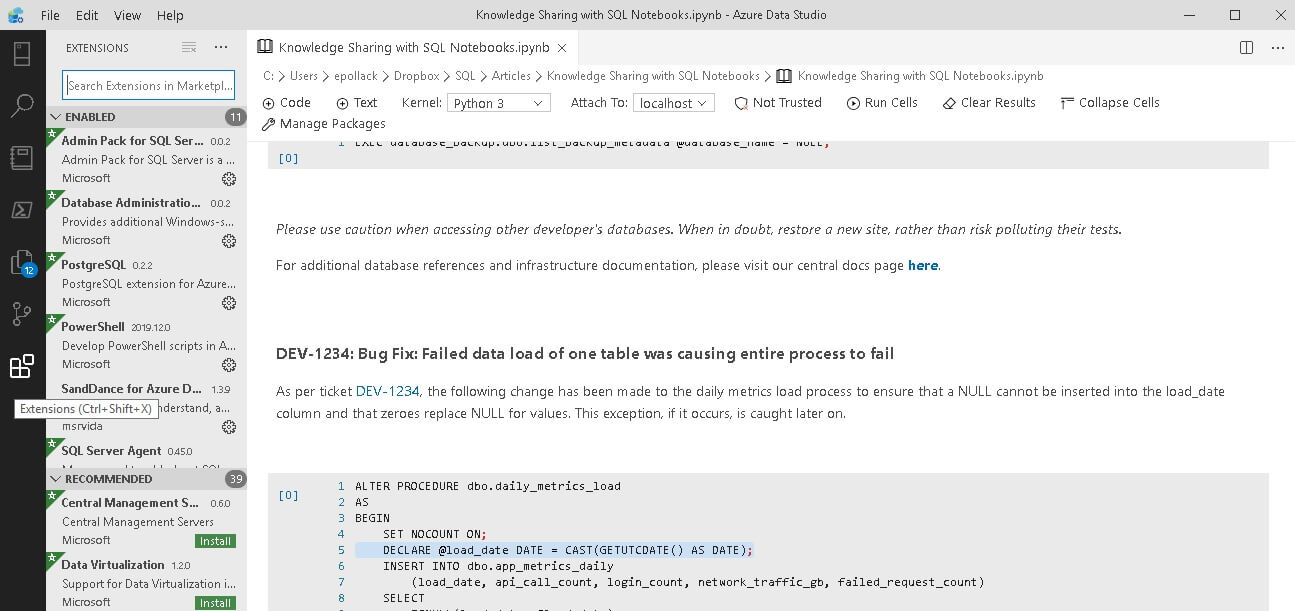
Task: Click the DECLARE @load_date code line
Action: click(x=568, y=550)
